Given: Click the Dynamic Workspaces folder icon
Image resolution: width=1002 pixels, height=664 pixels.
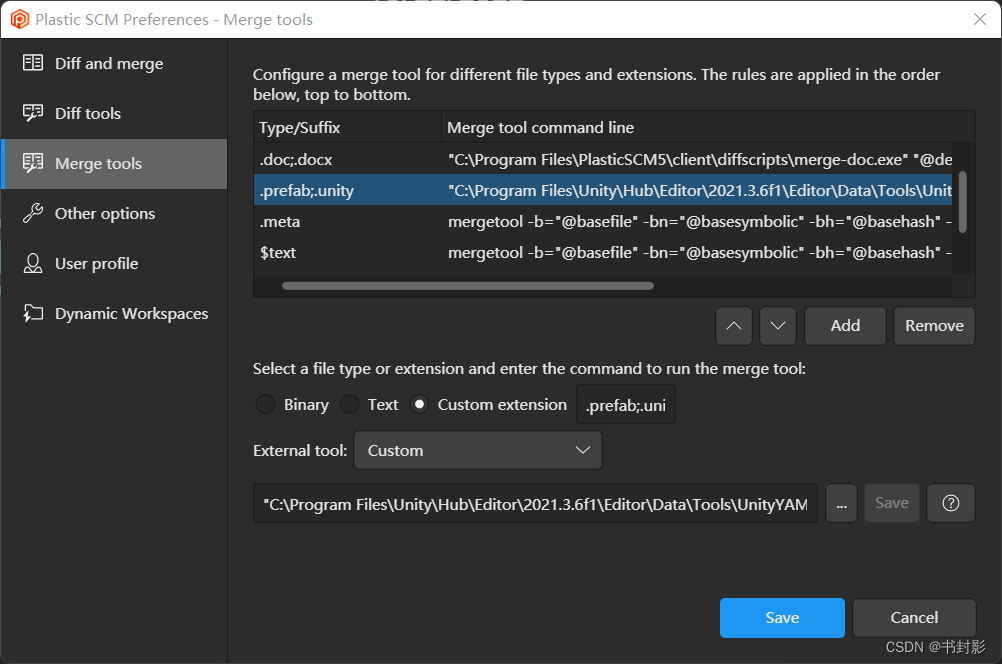Looking at the screenshot, I should pos(33,313).
